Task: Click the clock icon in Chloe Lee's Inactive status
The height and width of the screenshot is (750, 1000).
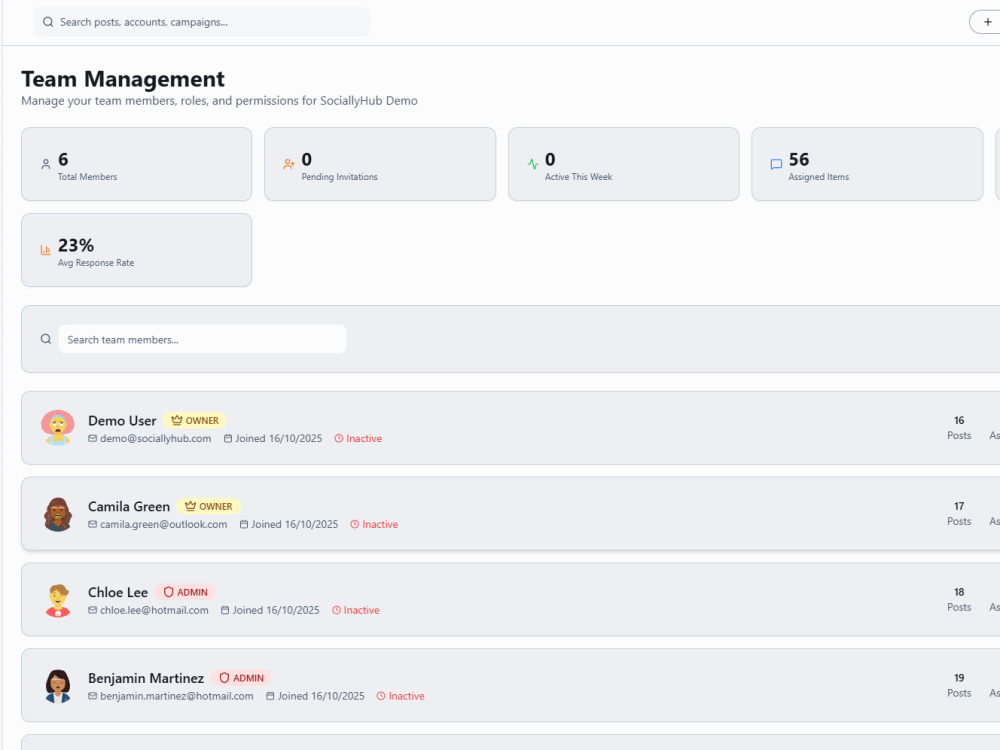Action: point(337,610)
